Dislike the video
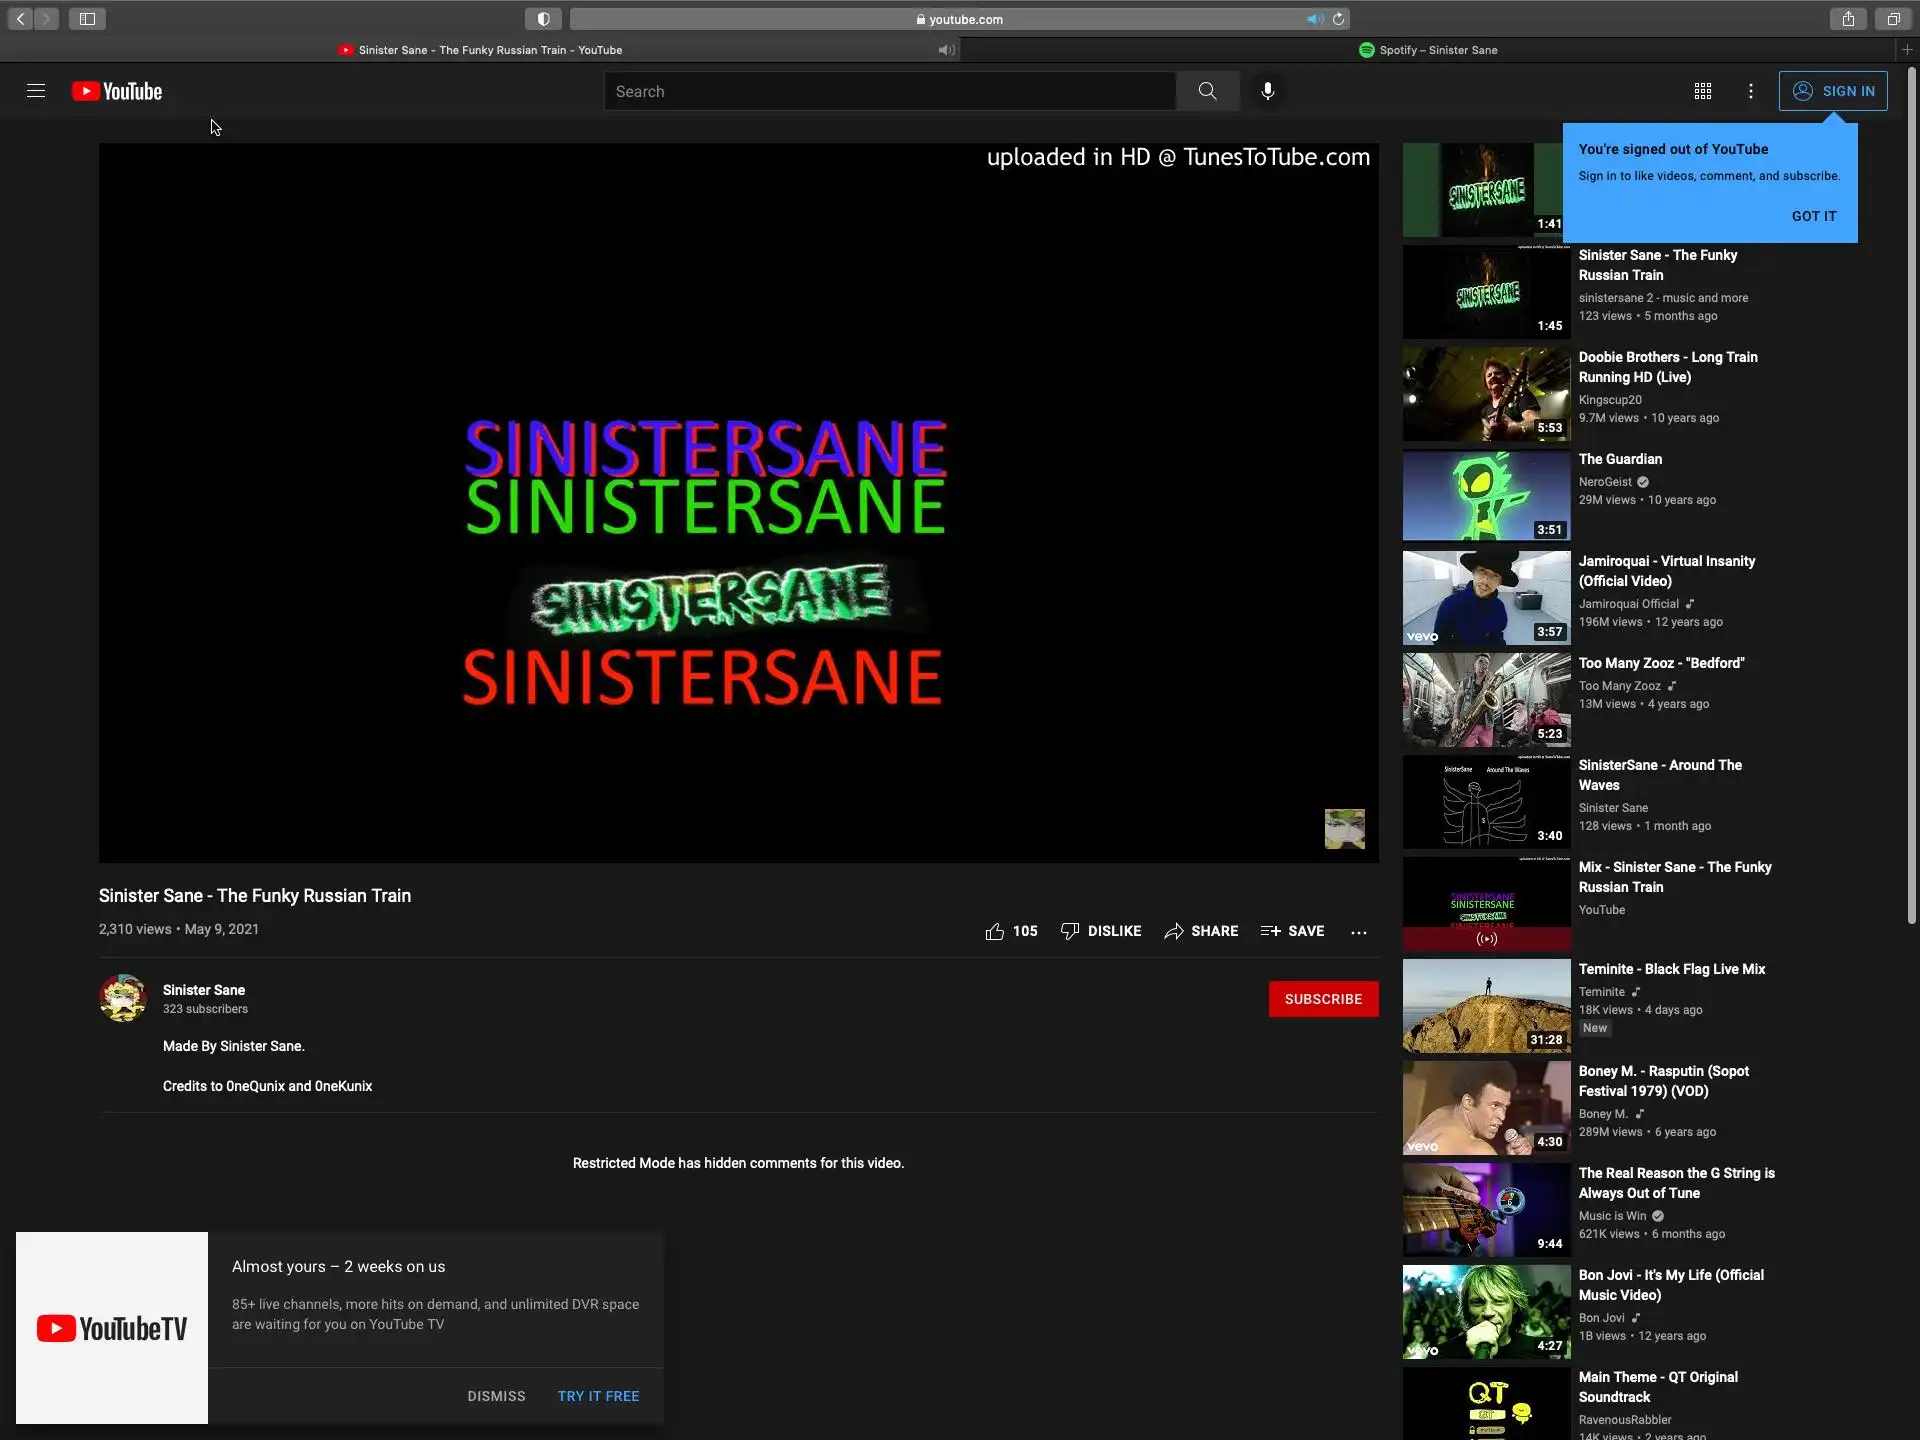 (x=1100, y=931)
